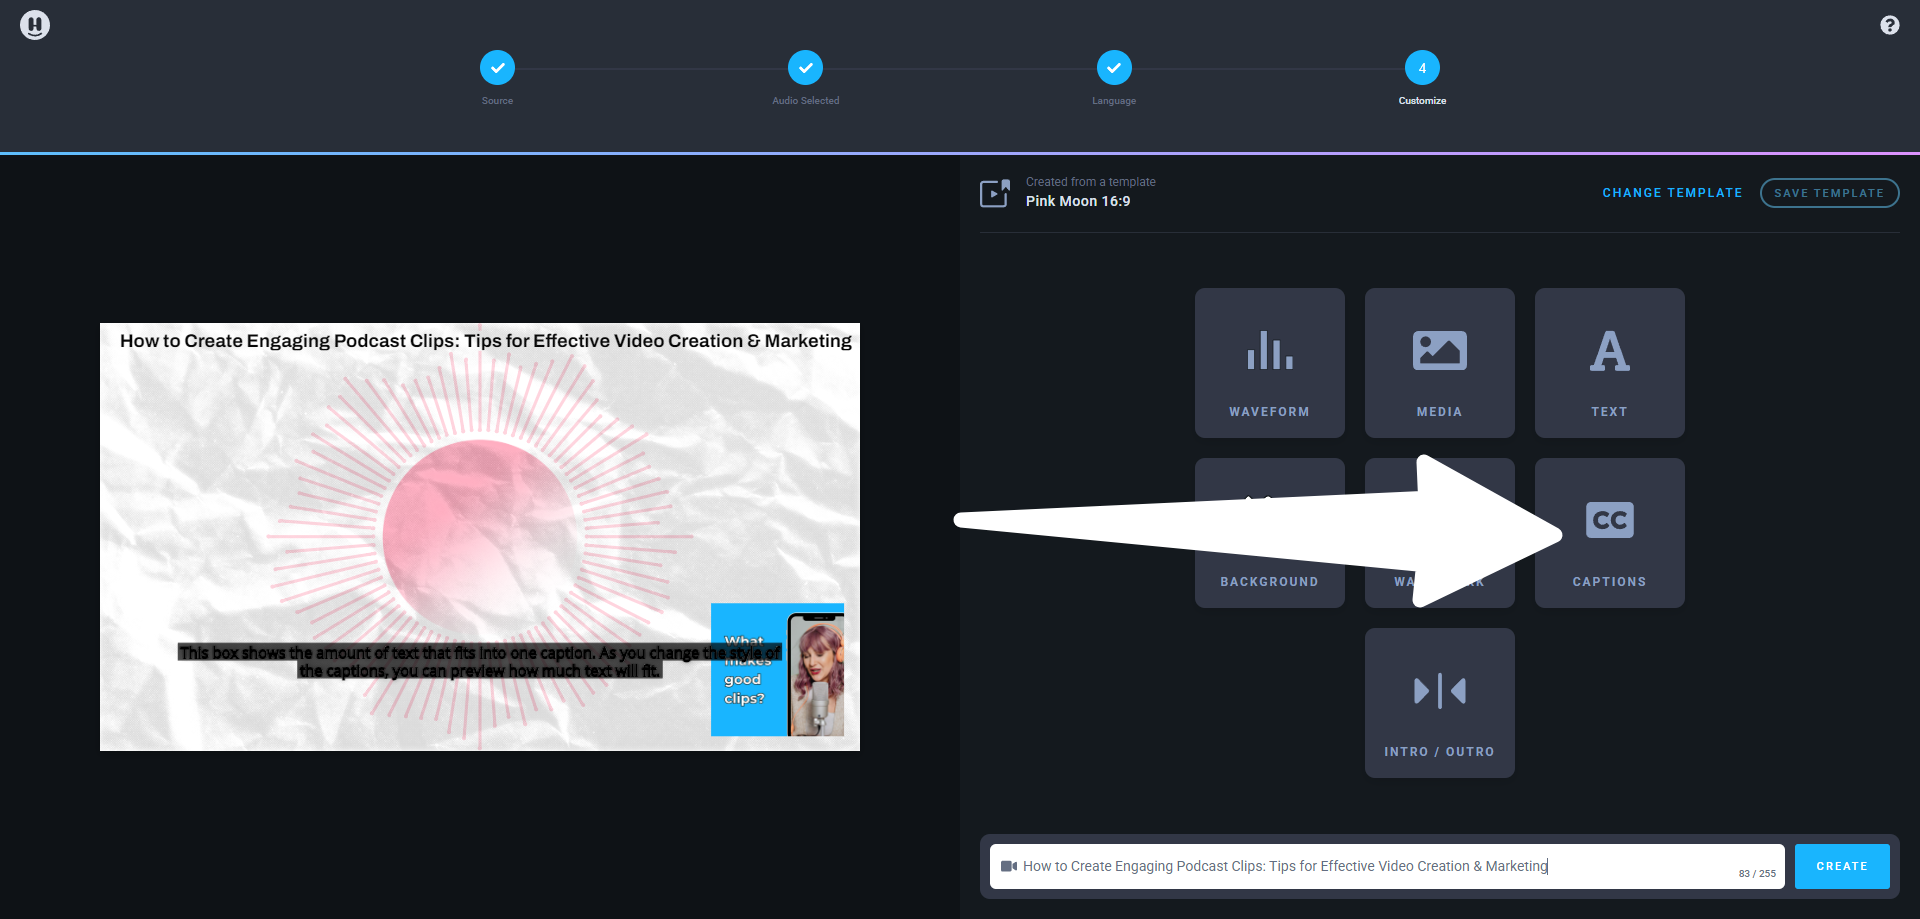Click the Create button
The height and width of the screenshot is (919, 1920).
pyautogui.click(x=1841, y=866)
